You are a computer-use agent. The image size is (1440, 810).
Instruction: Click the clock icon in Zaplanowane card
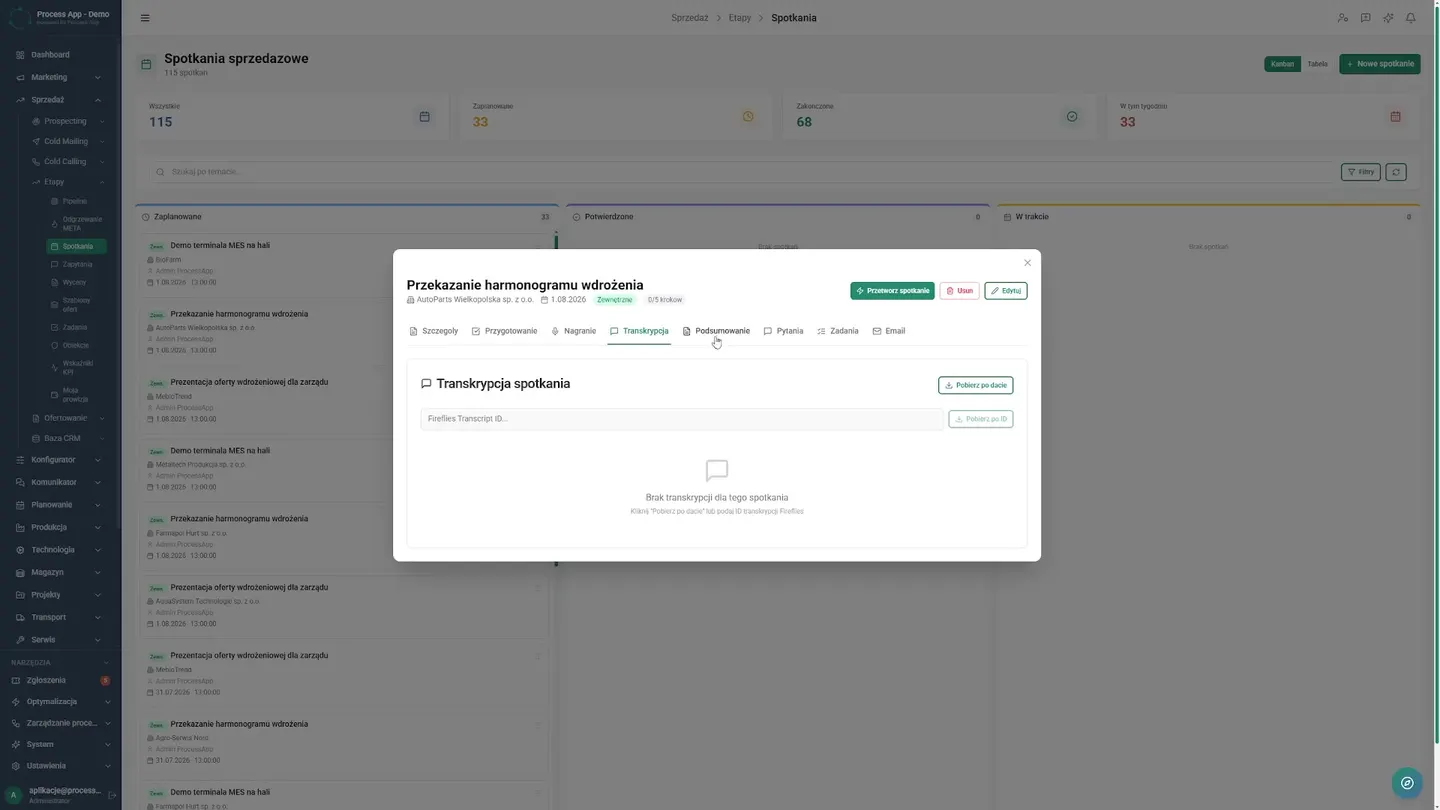[x=748, y=117]
